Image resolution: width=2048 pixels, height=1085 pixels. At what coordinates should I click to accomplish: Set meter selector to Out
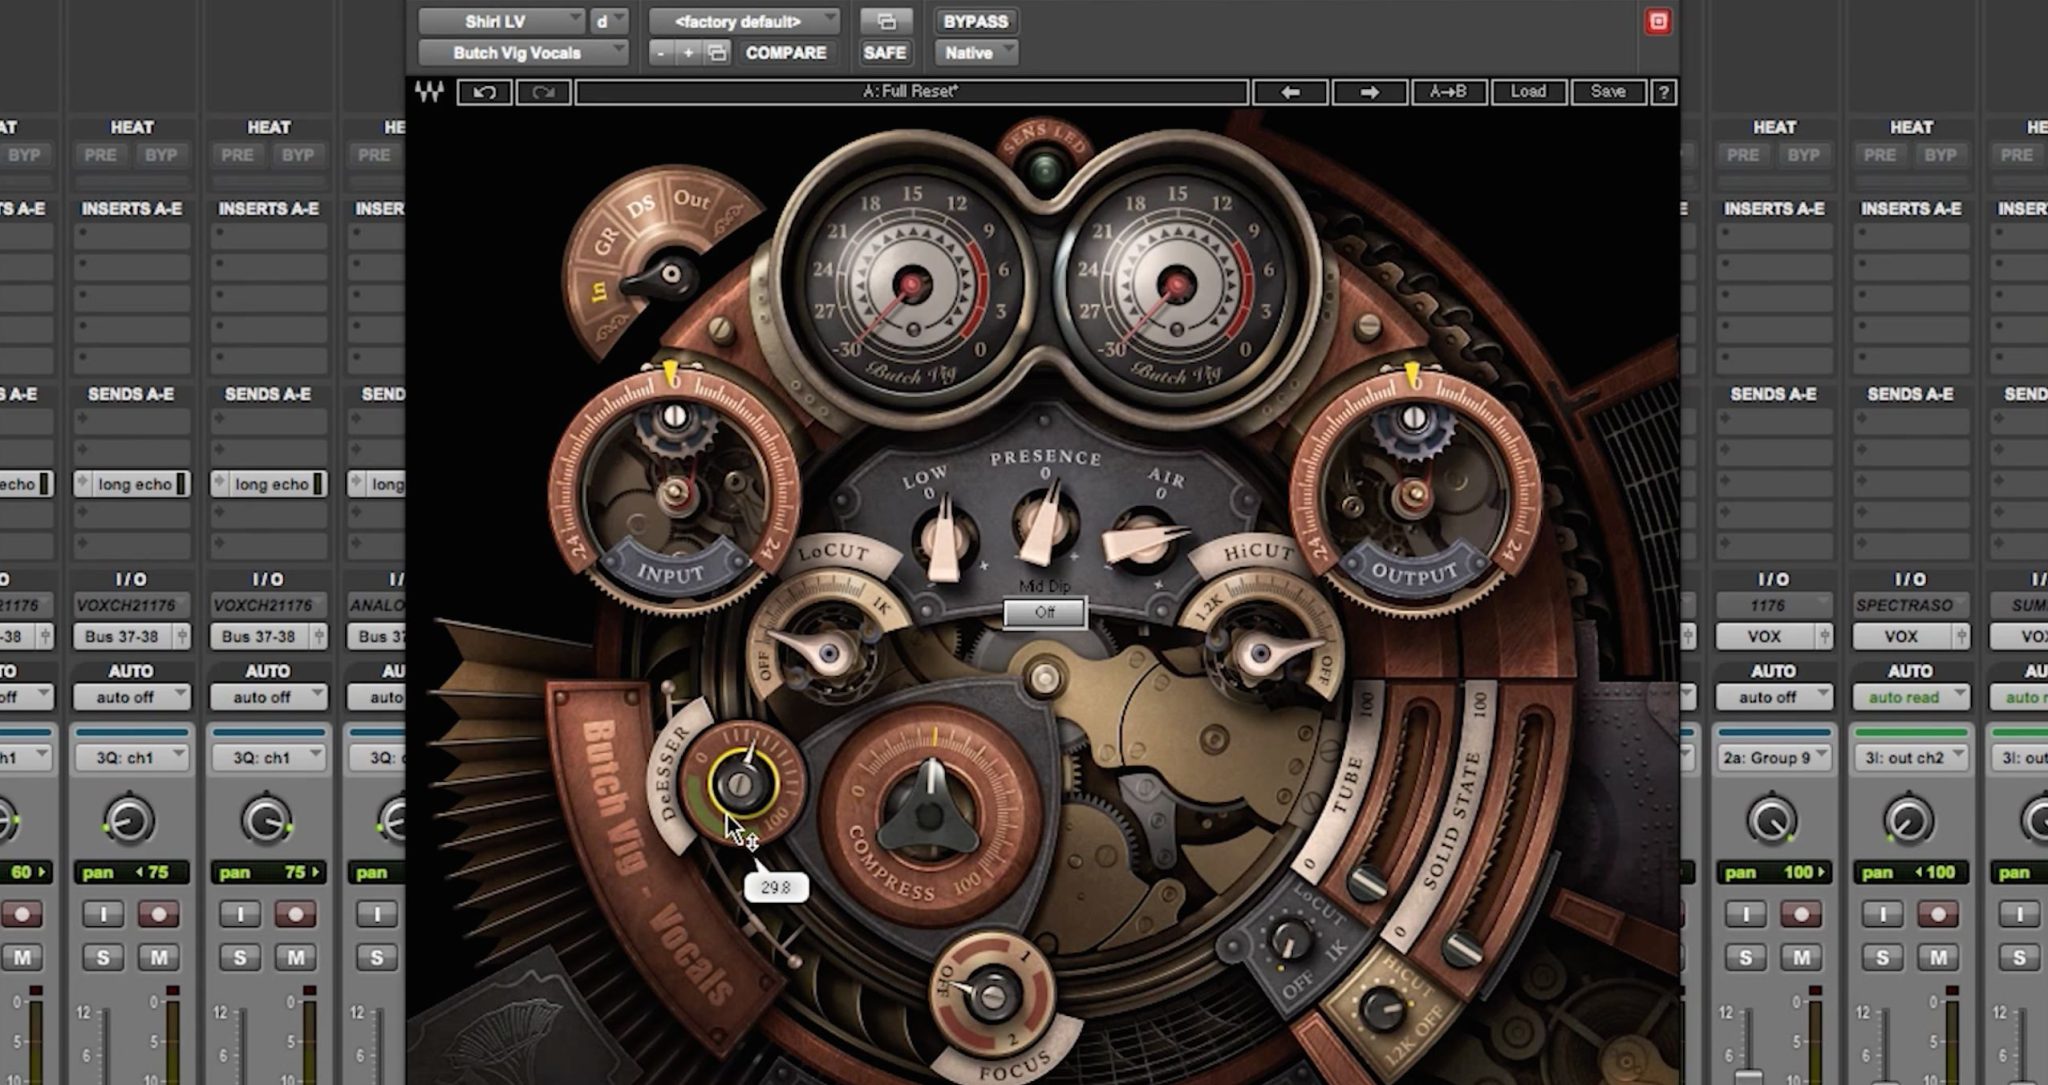pos(691,199)
